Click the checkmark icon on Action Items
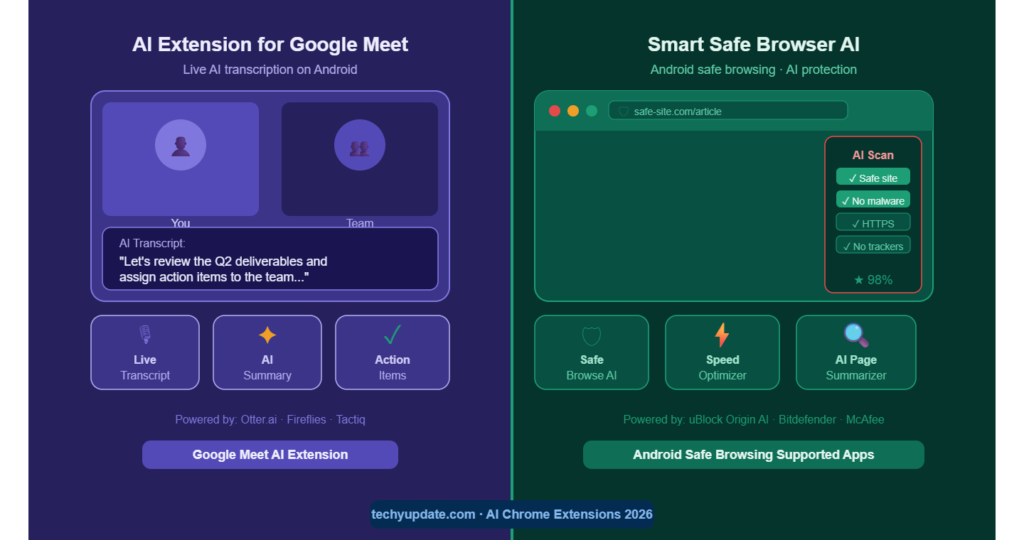Screen dimensions: 1024x540 click(392, 335)
